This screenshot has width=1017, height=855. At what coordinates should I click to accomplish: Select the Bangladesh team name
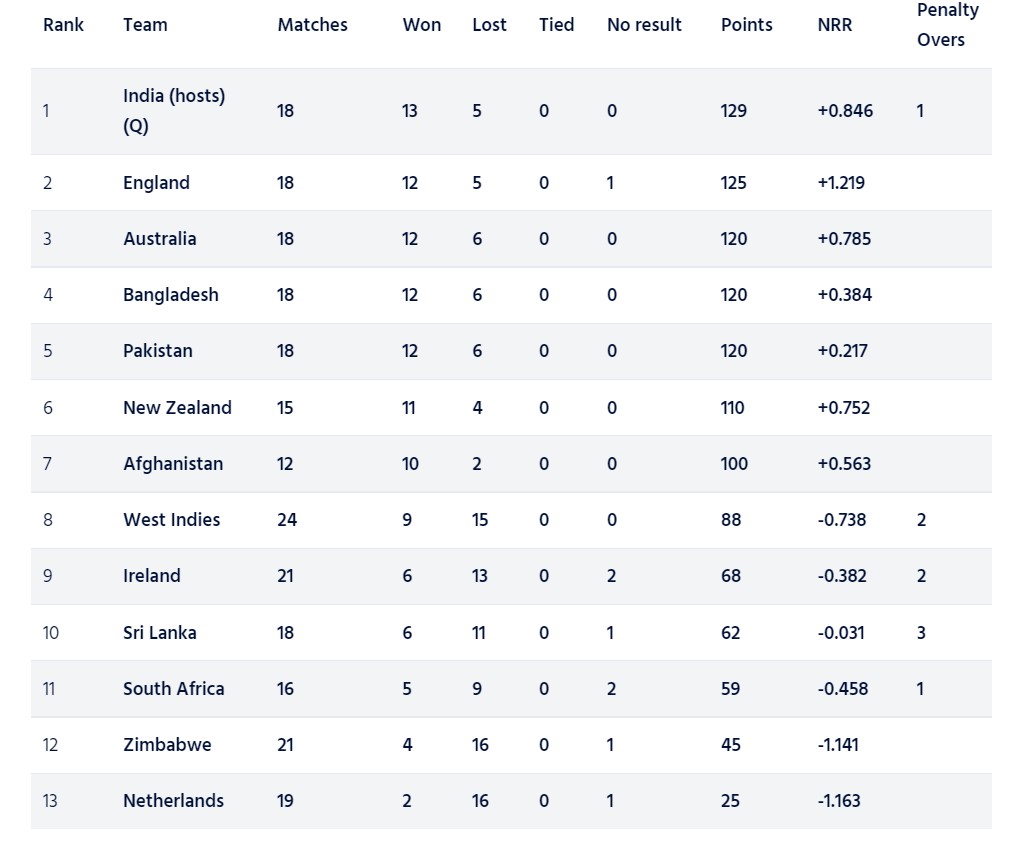pos(171,295)
